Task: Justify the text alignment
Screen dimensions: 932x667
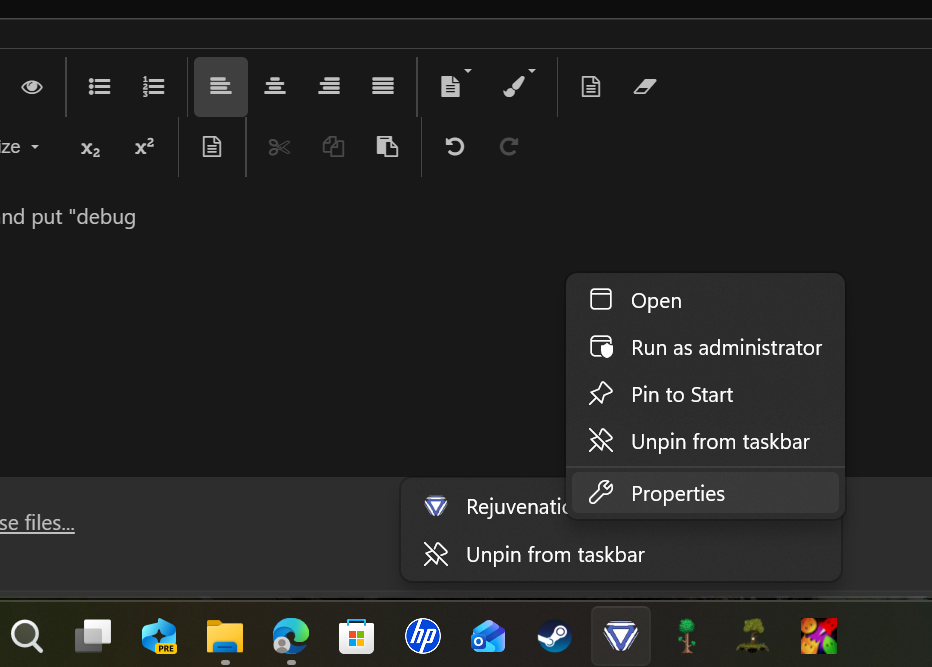Action: [x=383, y=87]
